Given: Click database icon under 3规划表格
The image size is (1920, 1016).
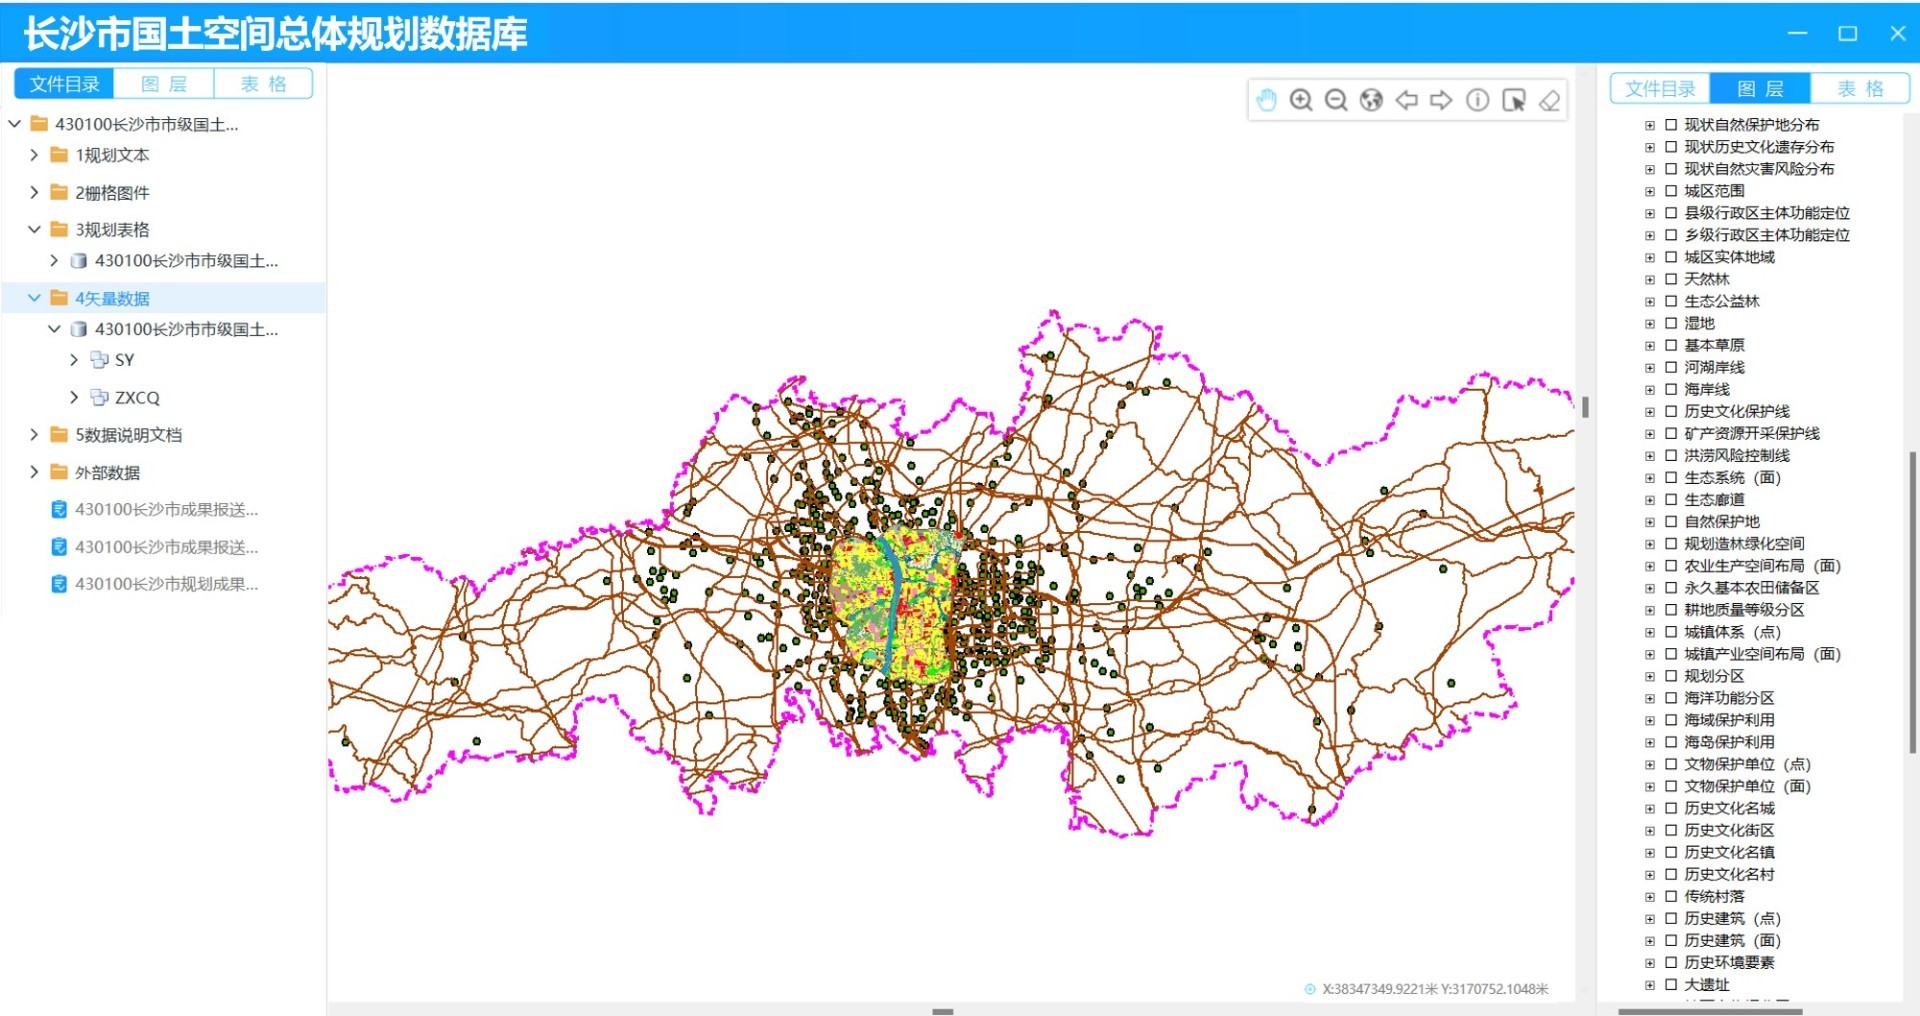Looking at the screenshot, I should tap(79, 261).
